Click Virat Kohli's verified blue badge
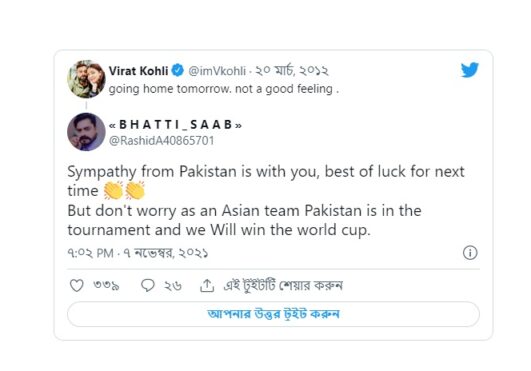The height and width of the screenshot is (371, 531). (x=177, y=70)
